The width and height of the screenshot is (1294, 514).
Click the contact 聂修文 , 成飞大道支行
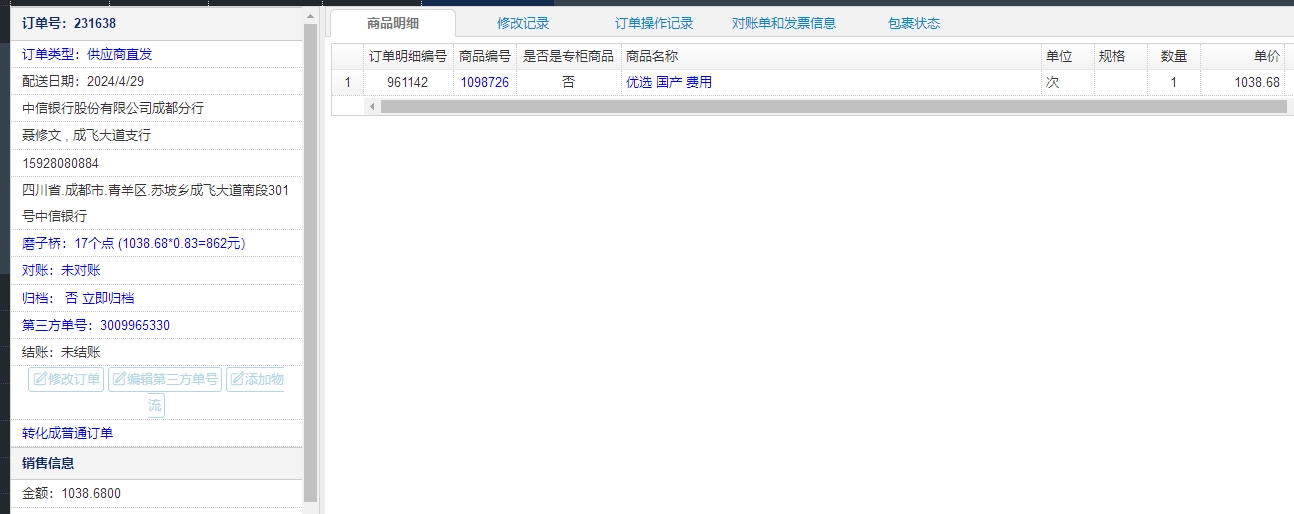click(86, 135)
